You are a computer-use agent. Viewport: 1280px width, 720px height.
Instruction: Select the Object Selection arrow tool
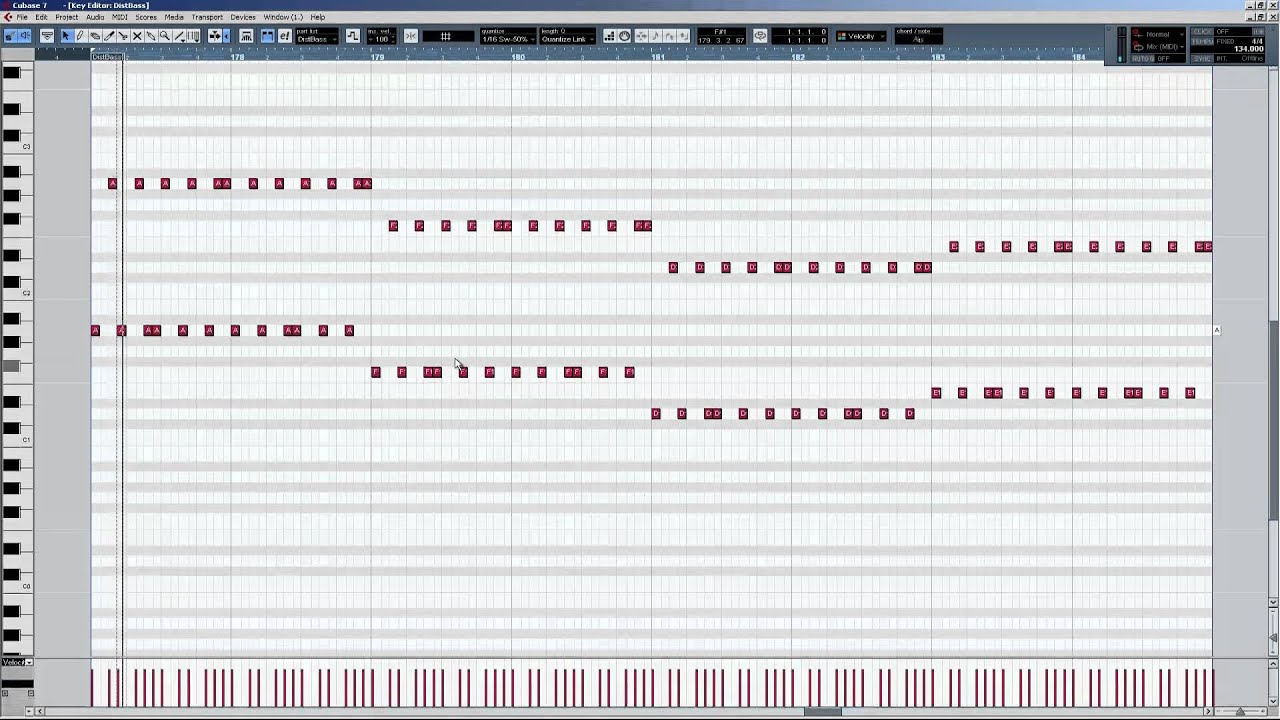click(66, 36)
